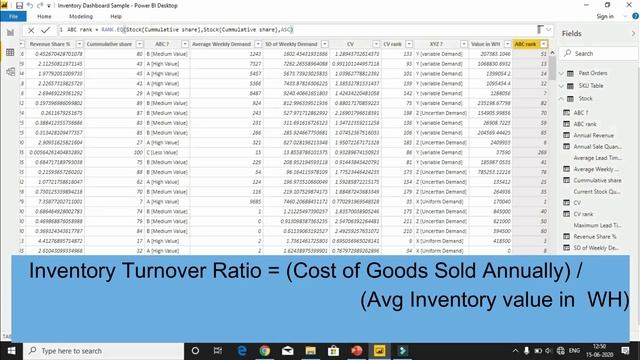
Task: Switch to Report view icon
Action: click(10, 33)
